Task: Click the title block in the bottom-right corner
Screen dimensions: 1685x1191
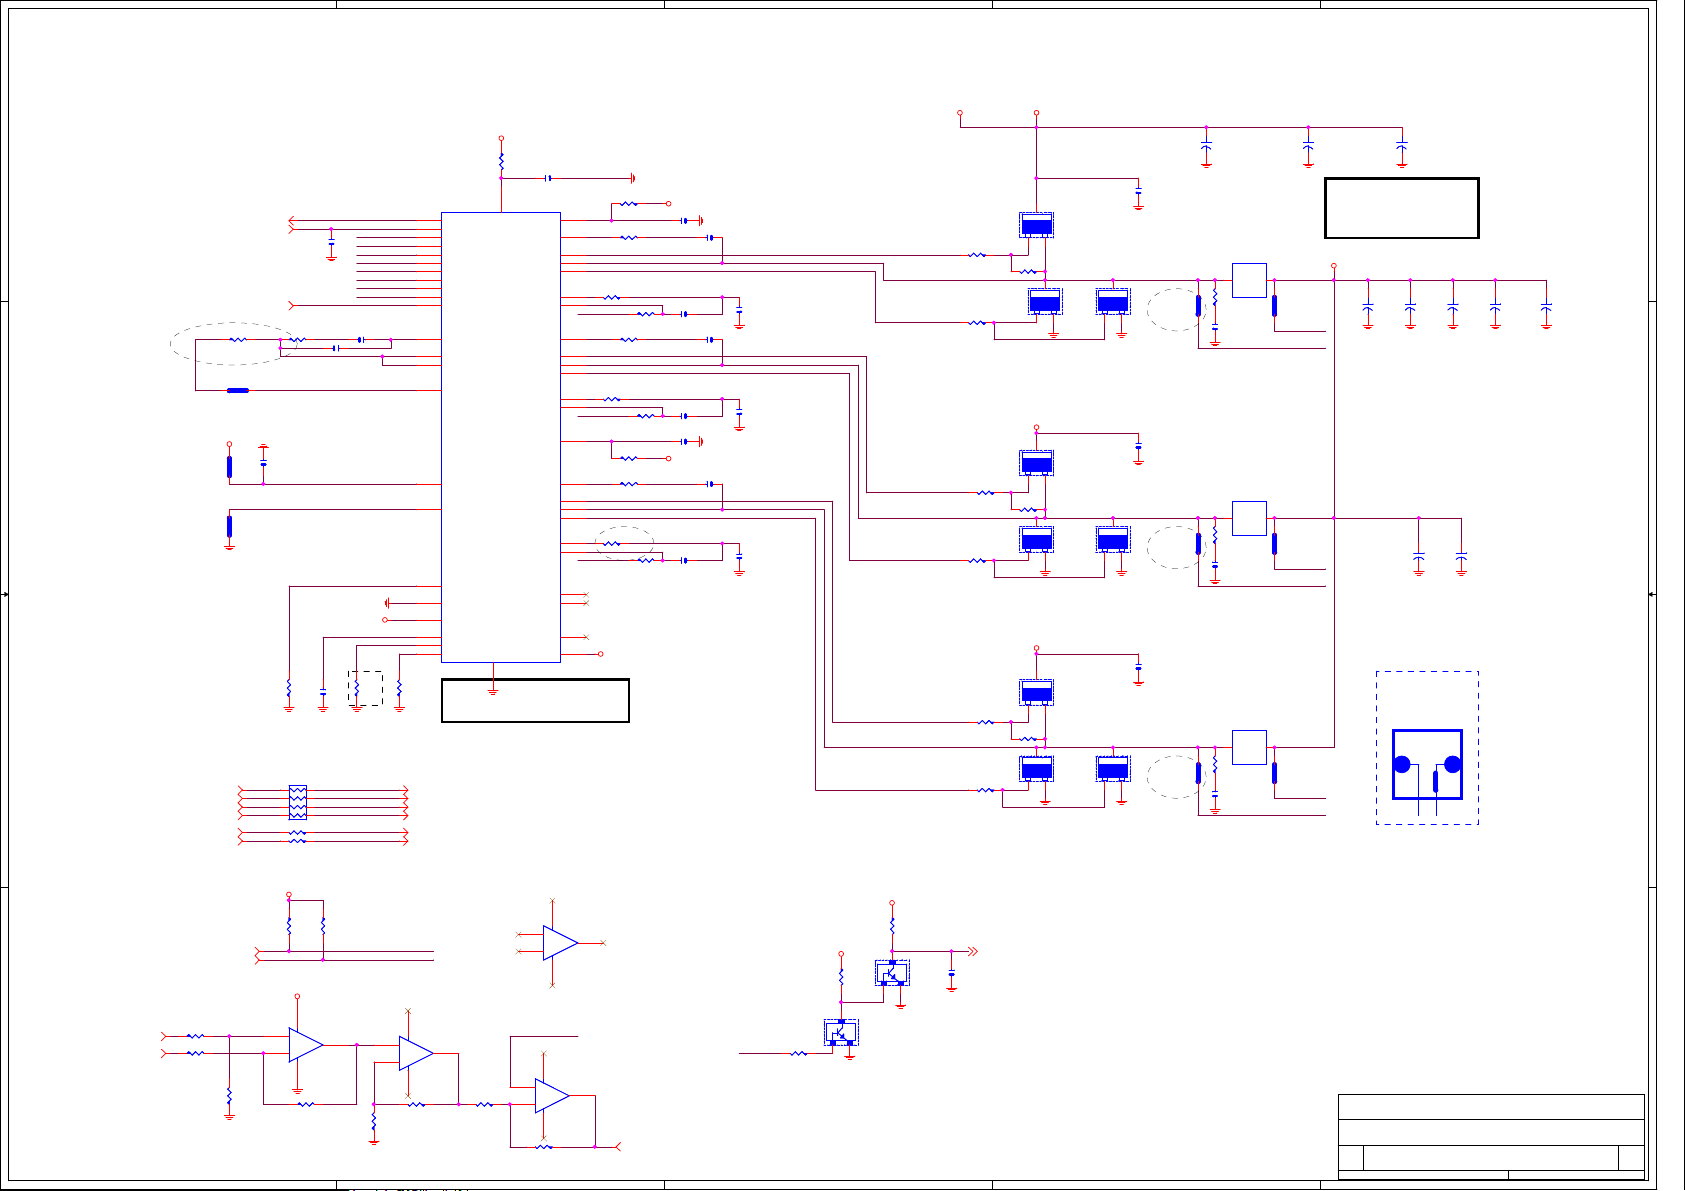Action: point(1491,1136)
